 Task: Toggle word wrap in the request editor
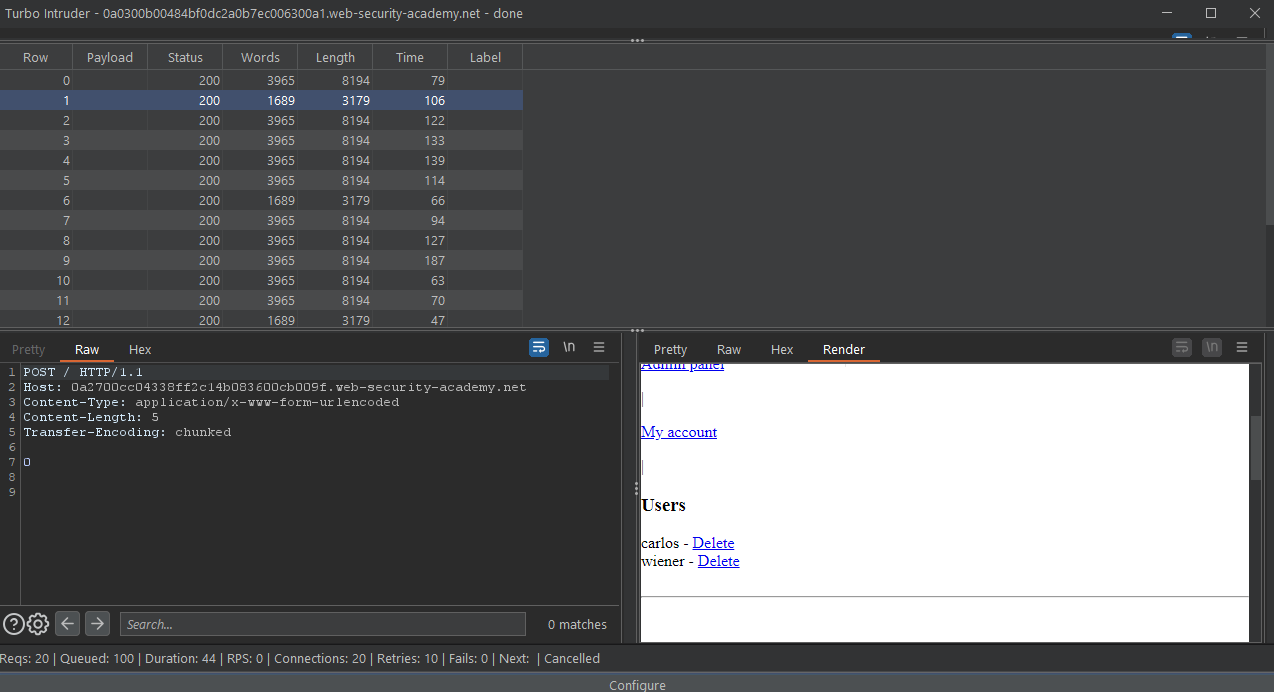point(539,347)
